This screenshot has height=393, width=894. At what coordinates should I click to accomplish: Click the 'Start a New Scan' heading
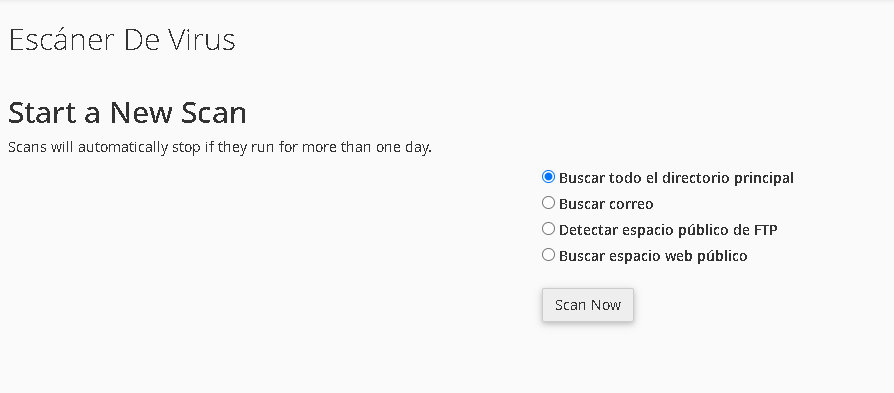tap(127, 112)
